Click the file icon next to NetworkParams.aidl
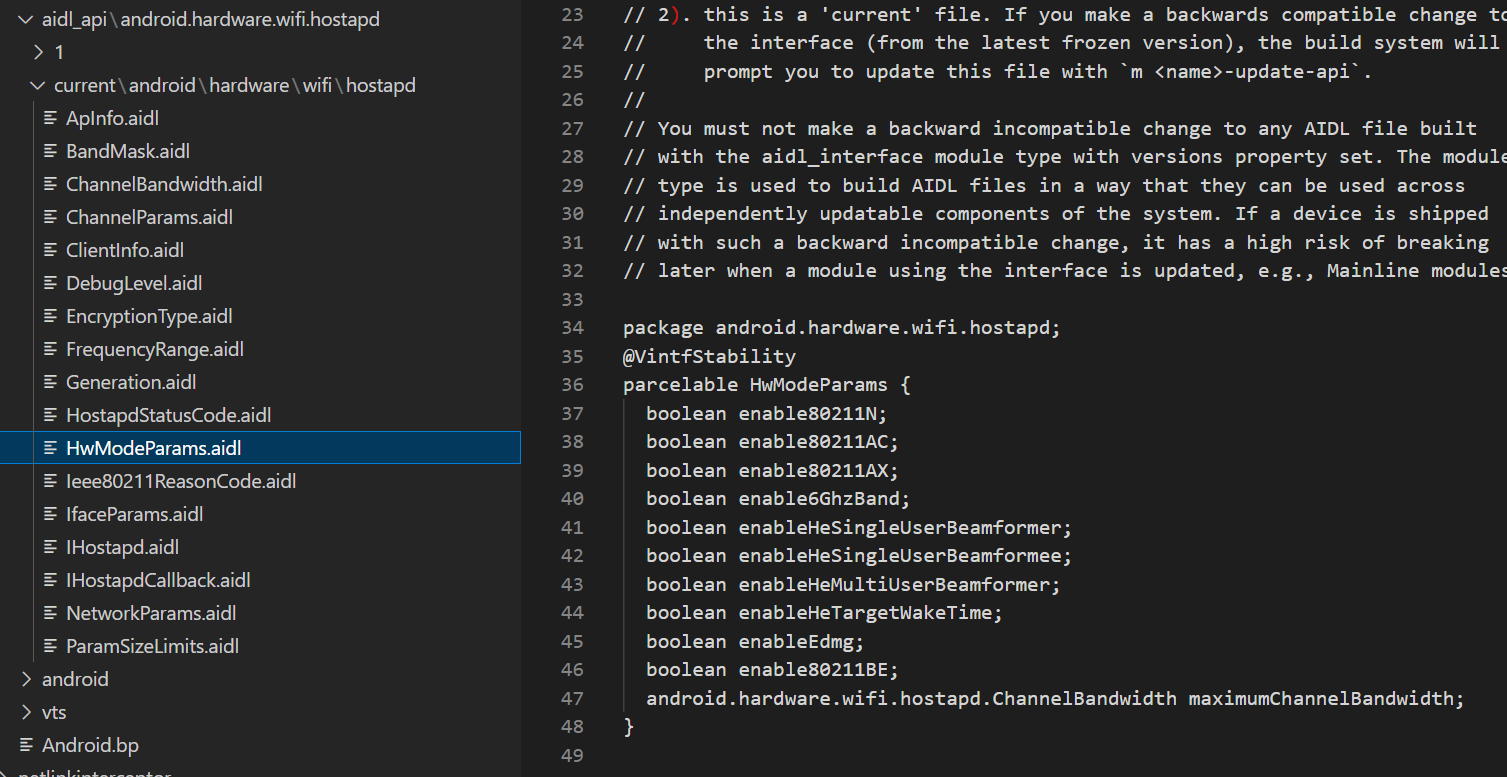1507x777 pixels. tap(50, 613)
